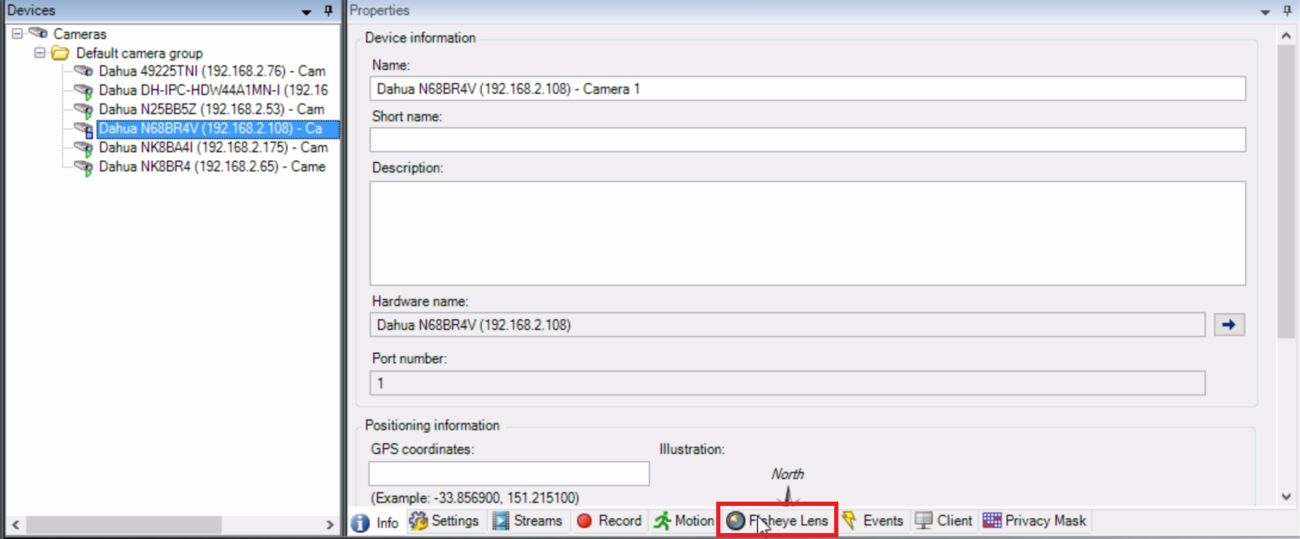Image resolution: width=1300 pixels, height=539 pixels.
Task: Open the Fisheye Lens tab
Action: (x=777, y=521)
